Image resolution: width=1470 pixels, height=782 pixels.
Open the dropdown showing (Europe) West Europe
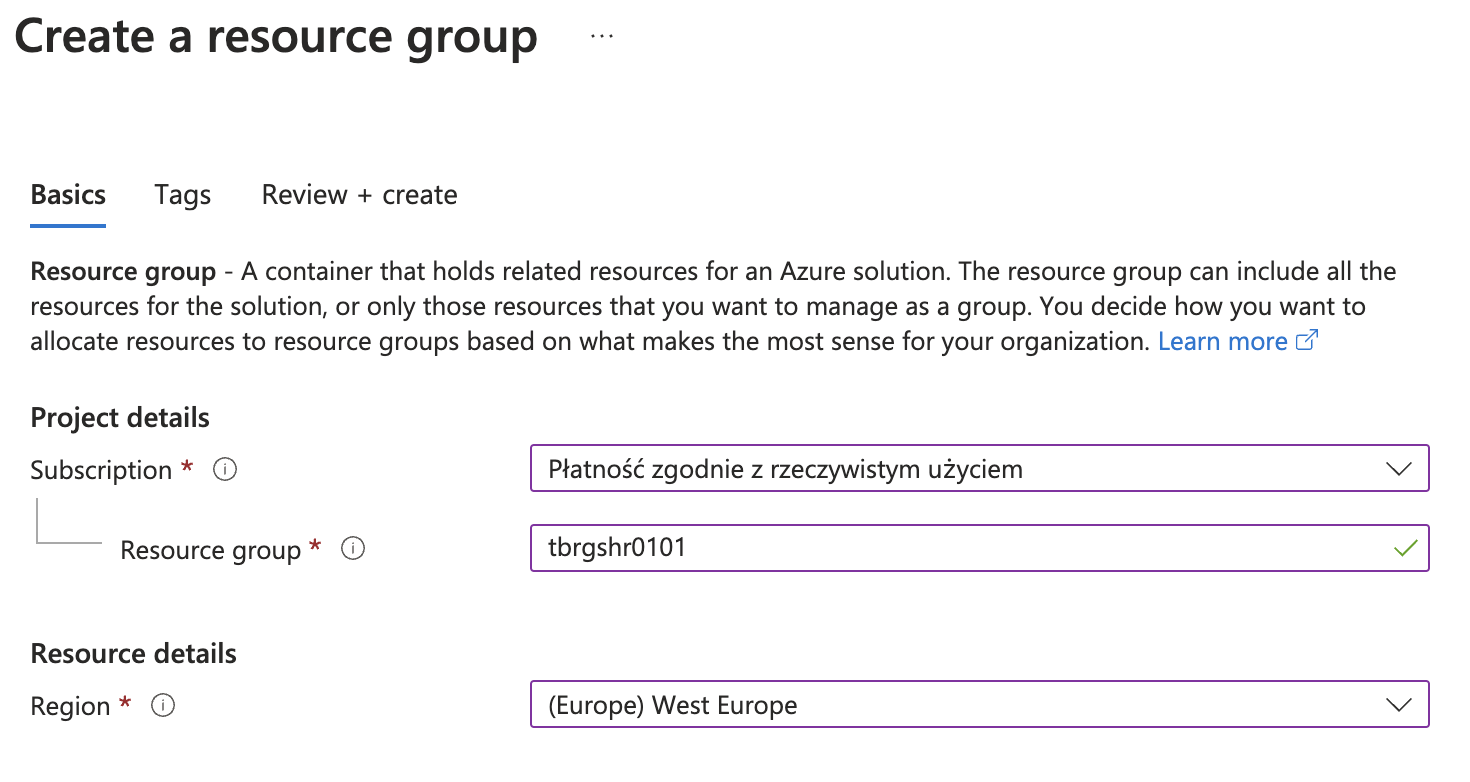[x=980, y=705]
